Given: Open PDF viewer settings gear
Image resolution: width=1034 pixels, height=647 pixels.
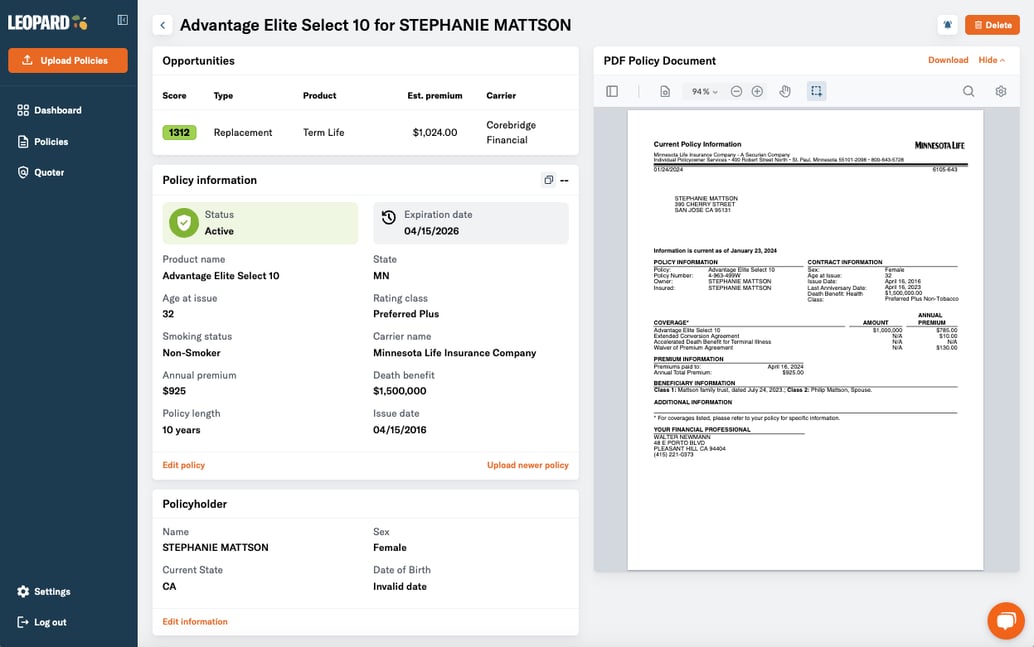Looking at the screenshot, I should click(1001, 91).
